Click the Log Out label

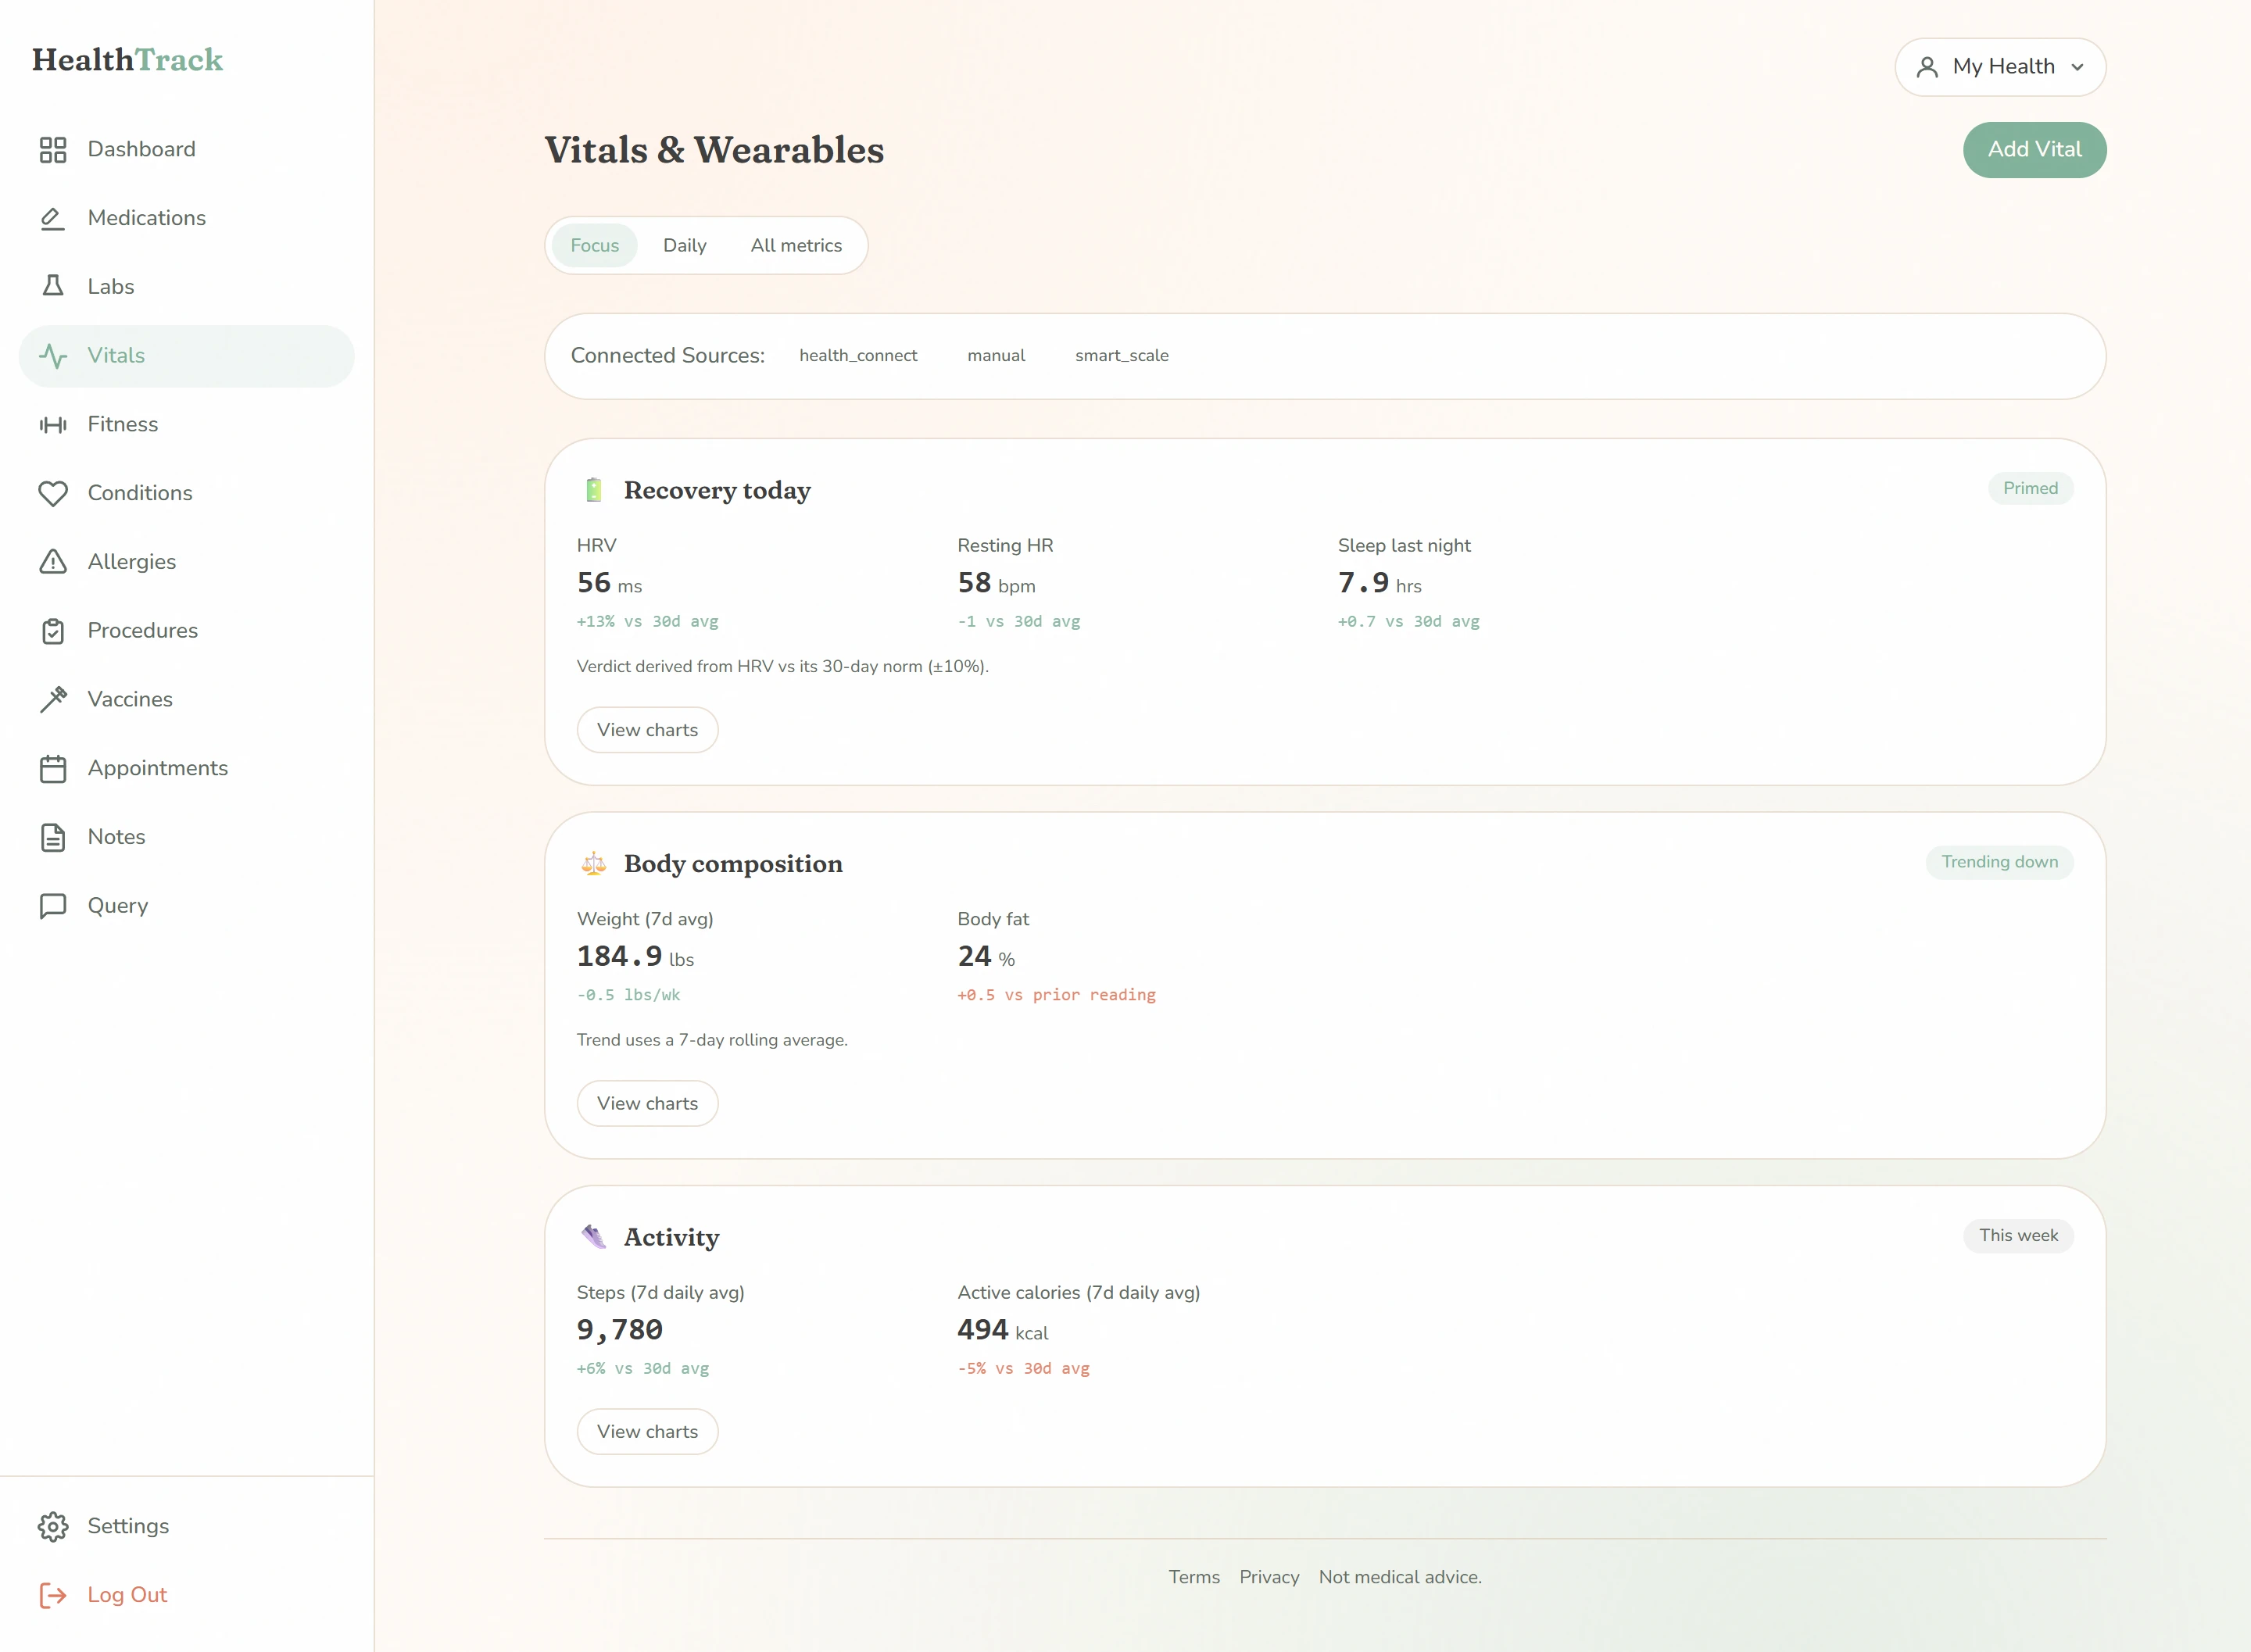point(127,1595)
